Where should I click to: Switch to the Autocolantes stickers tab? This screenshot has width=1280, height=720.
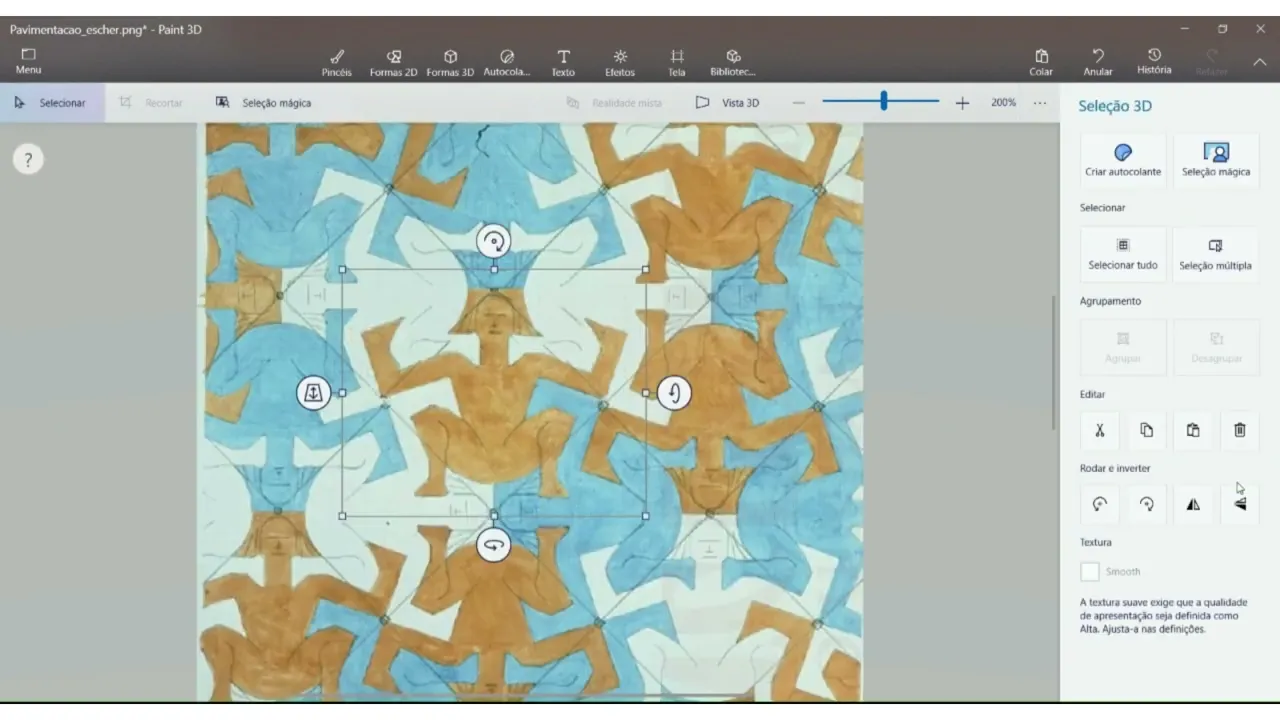pyautogui.click(x=507, y=63)
